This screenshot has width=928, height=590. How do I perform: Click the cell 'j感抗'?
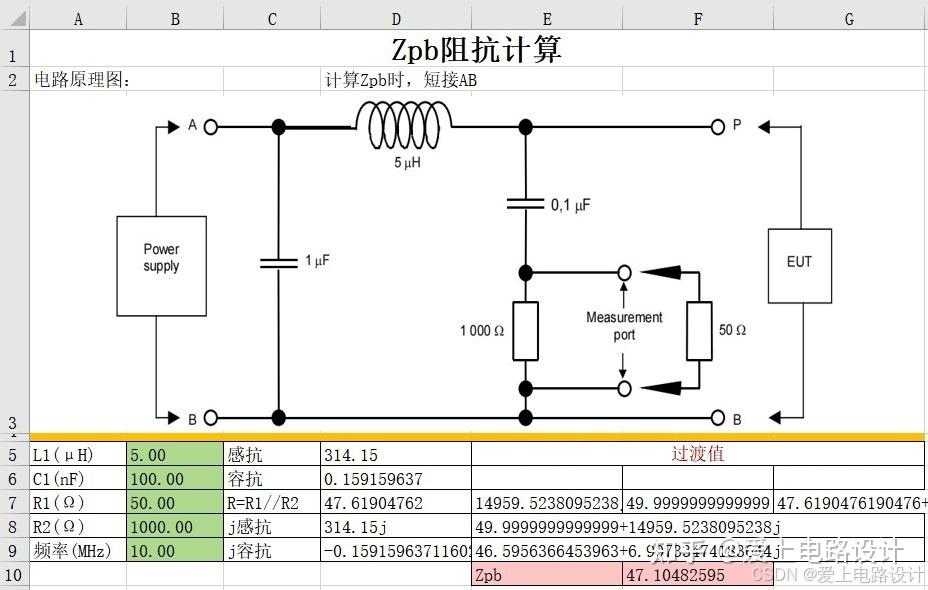point(272,526)
